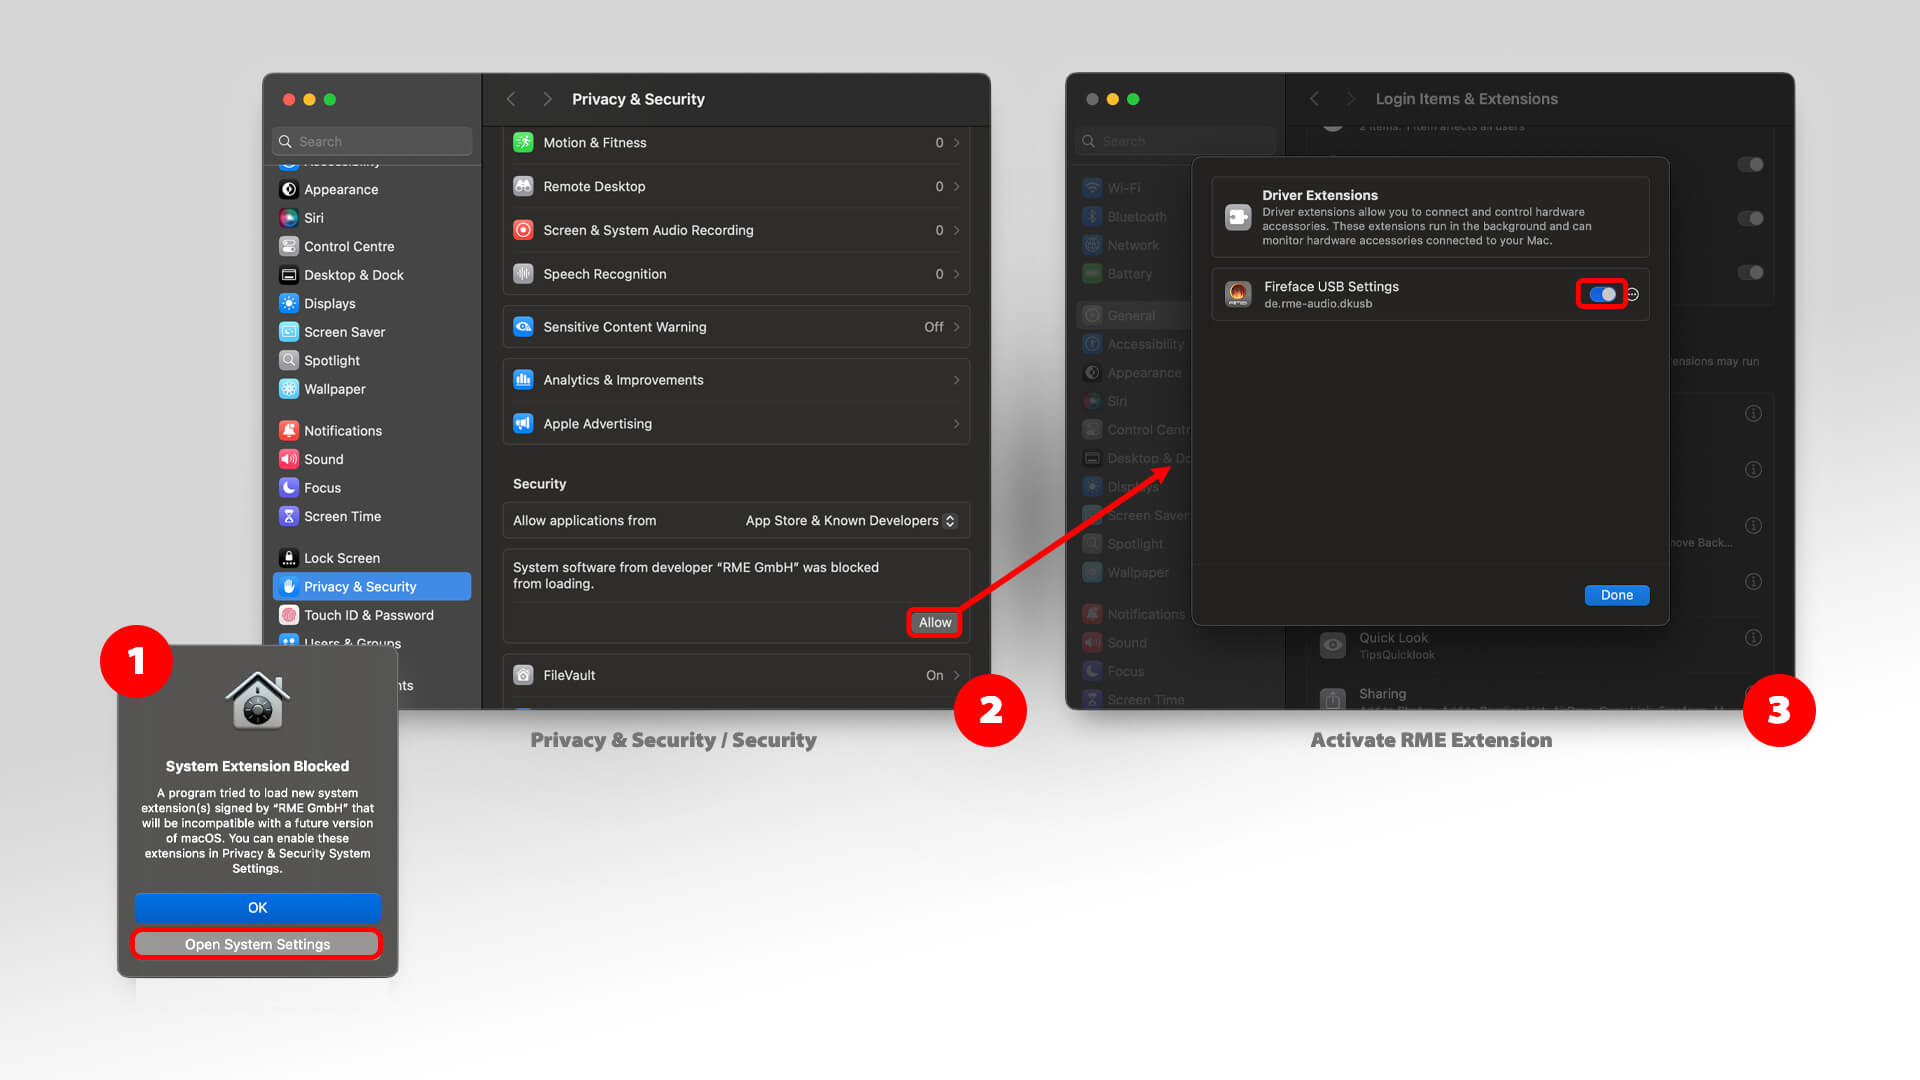Screen dimensions: 1920x1080
Task: Click the Touch ID & Password fingerprint icon
Action: coord(289,615)
